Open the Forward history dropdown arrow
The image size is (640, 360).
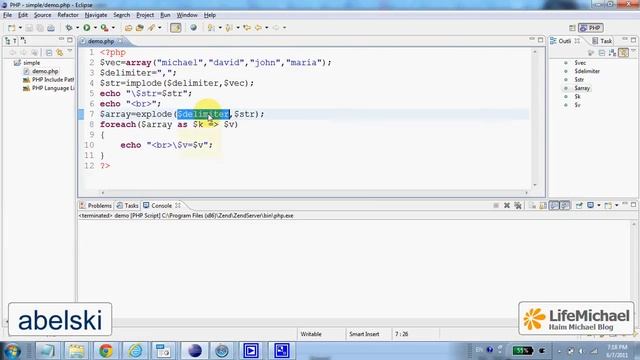(284, 28)
